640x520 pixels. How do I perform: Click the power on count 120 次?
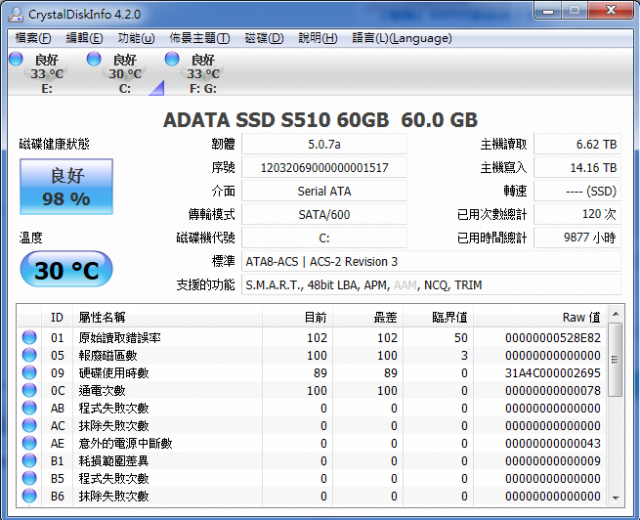coord(577,214)
